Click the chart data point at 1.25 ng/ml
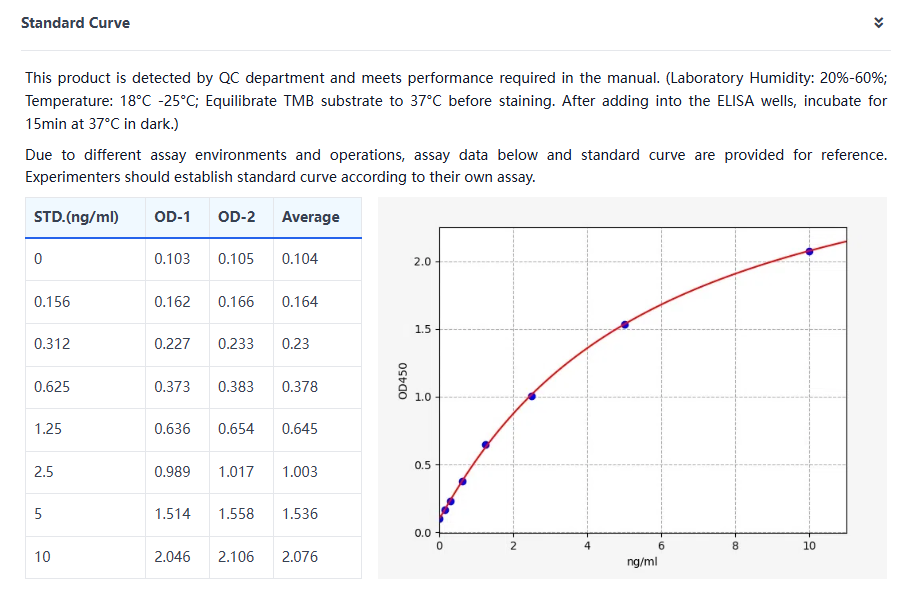 (x=486, y=445)
